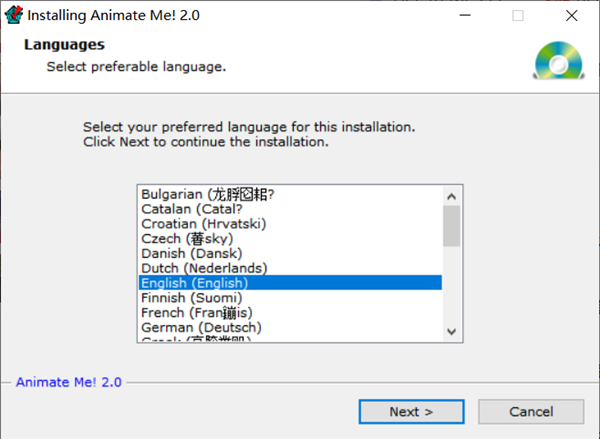The image size is (600, 439).
Task: Pick Dutch (Nederlands) language option
Action: tap(204, 268)
